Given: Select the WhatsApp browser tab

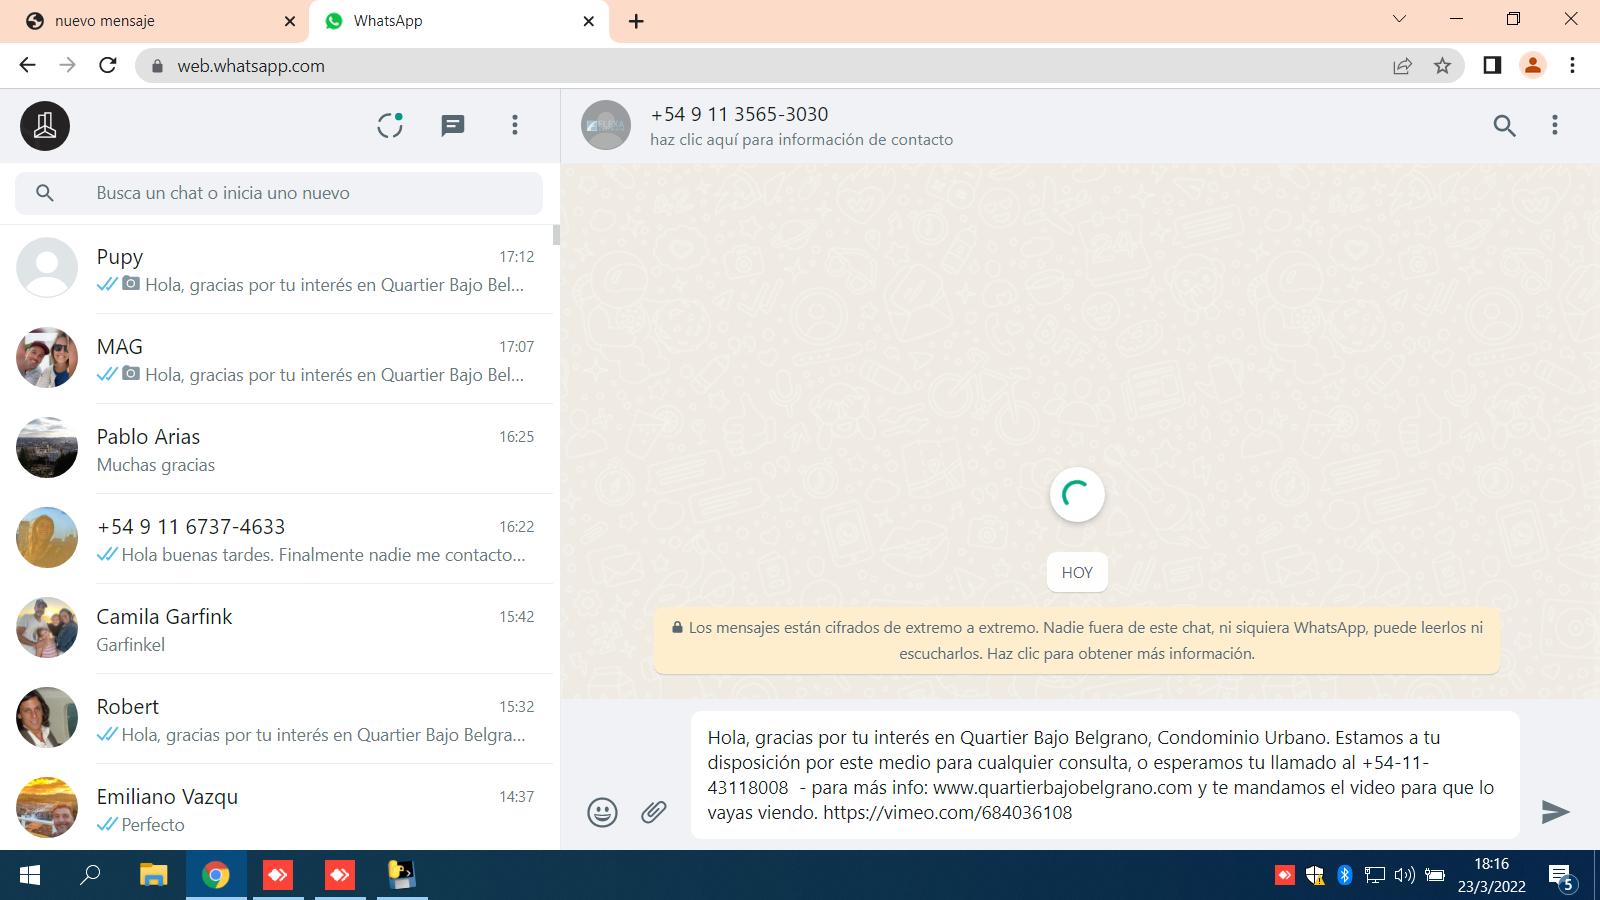Looking at the screenshot, I should pos(459,21).
